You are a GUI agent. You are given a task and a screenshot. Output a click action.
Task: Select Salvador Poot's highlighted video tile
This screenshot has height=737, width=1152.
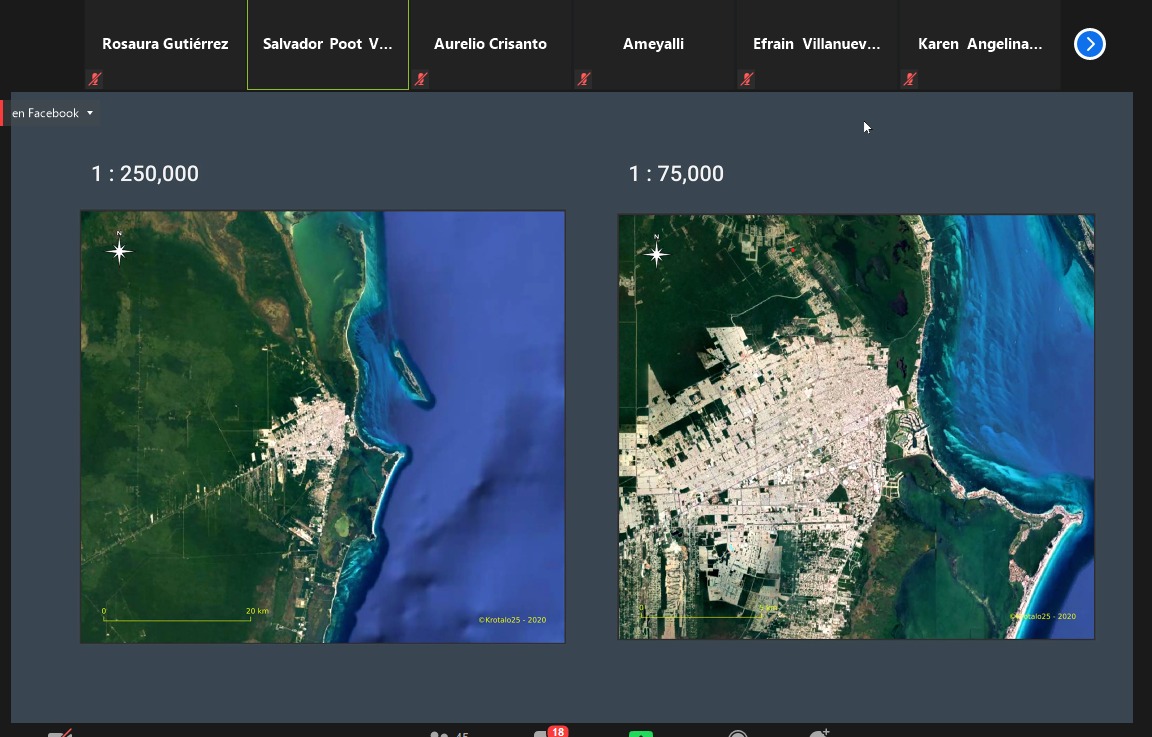click(328, 45)
